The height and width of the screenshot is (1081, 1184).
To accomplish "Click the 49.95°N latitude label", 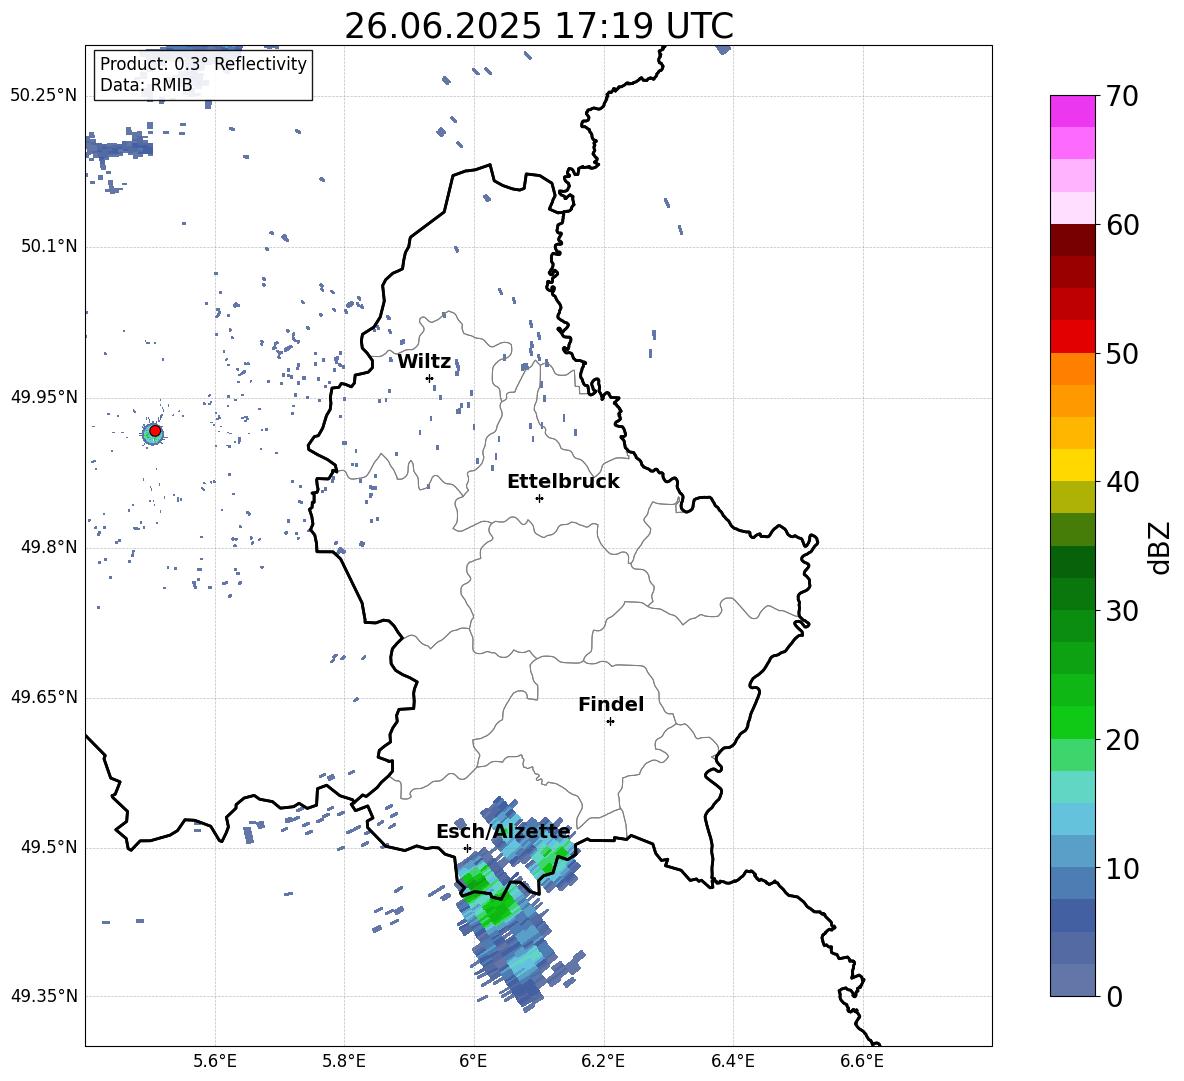I will [44, 397].
